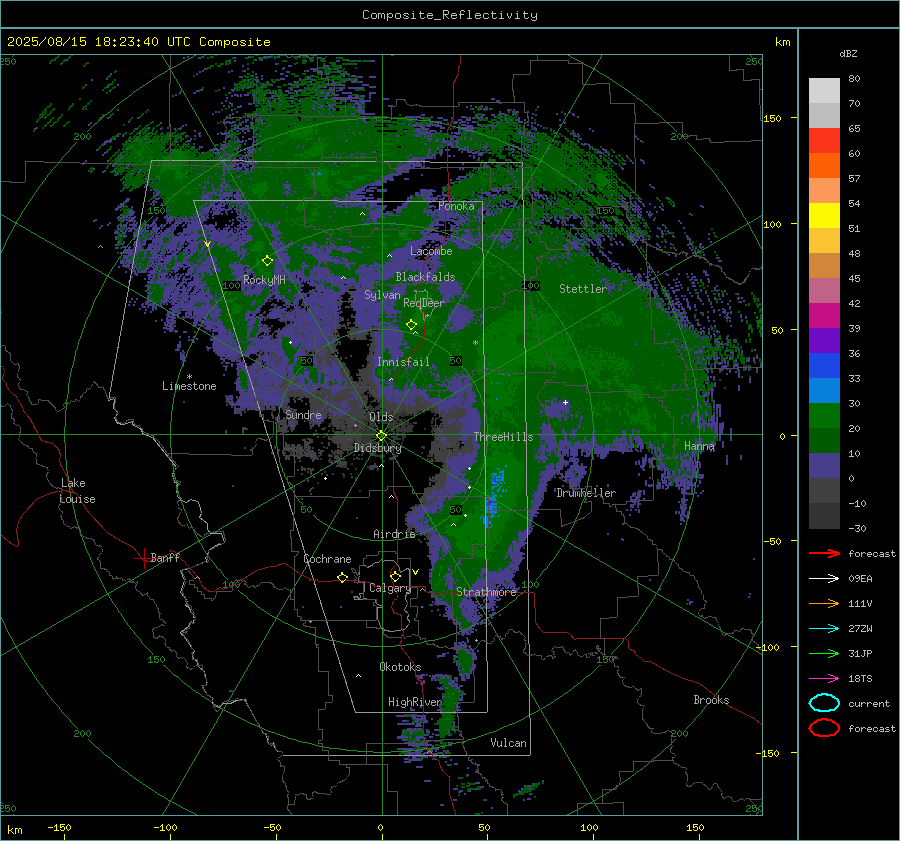Click the cyan current ellipse legend icon
Image resolution: width=900 pixels, height=841 pixels.
824,703
